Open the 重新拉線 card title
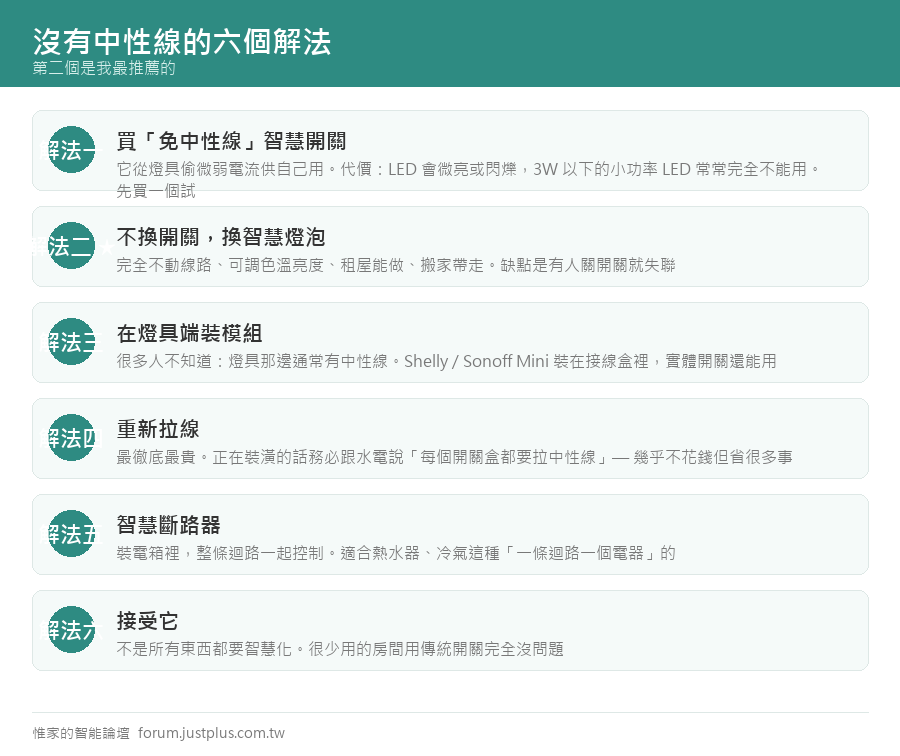 pos(158,429)
